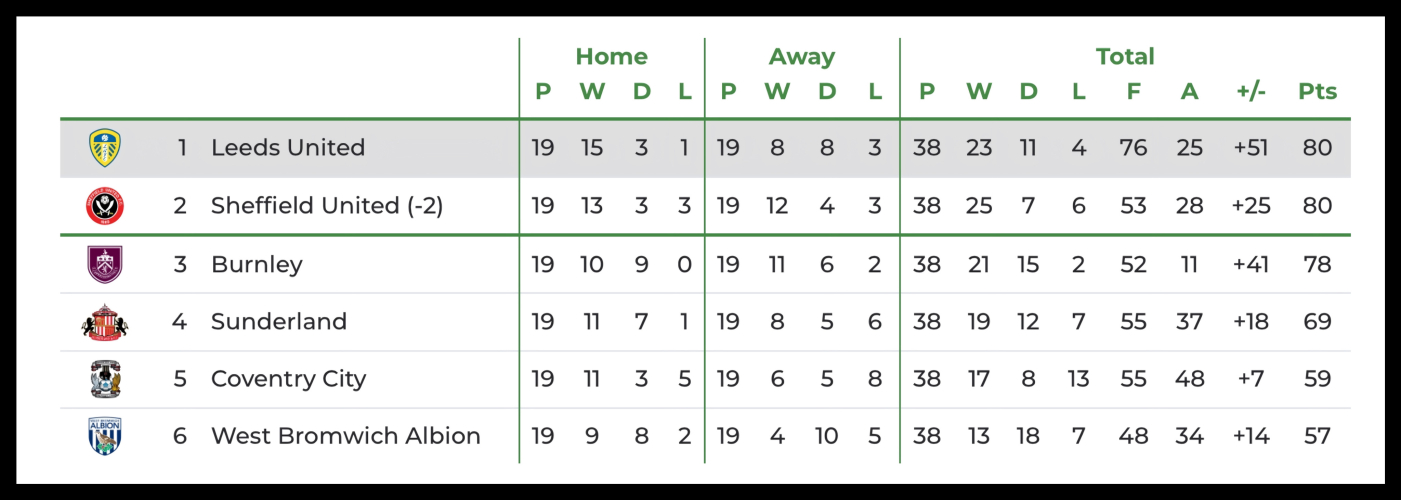Screen dimensions: 1401x500
Task: Open the West Bromwich Albion team name
Action: pos(345,437)
